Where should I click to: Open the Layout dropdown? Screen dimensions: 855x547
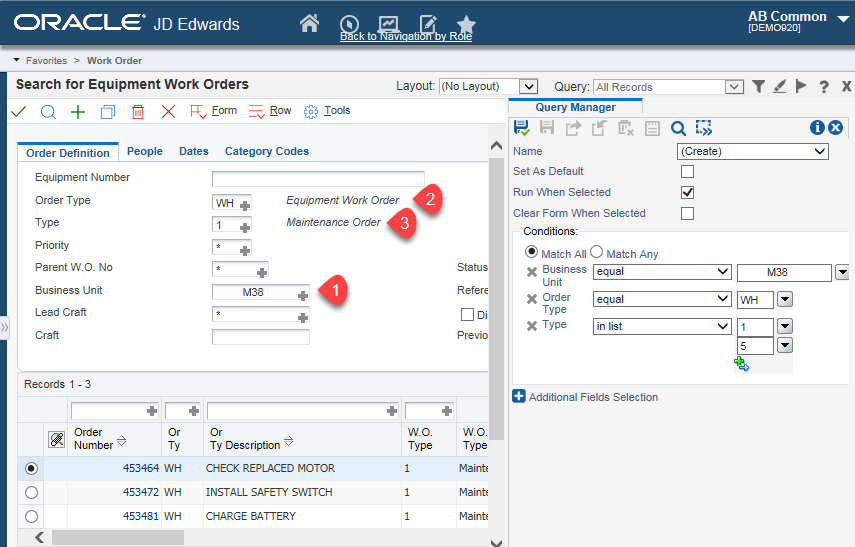tap(528, 86)
